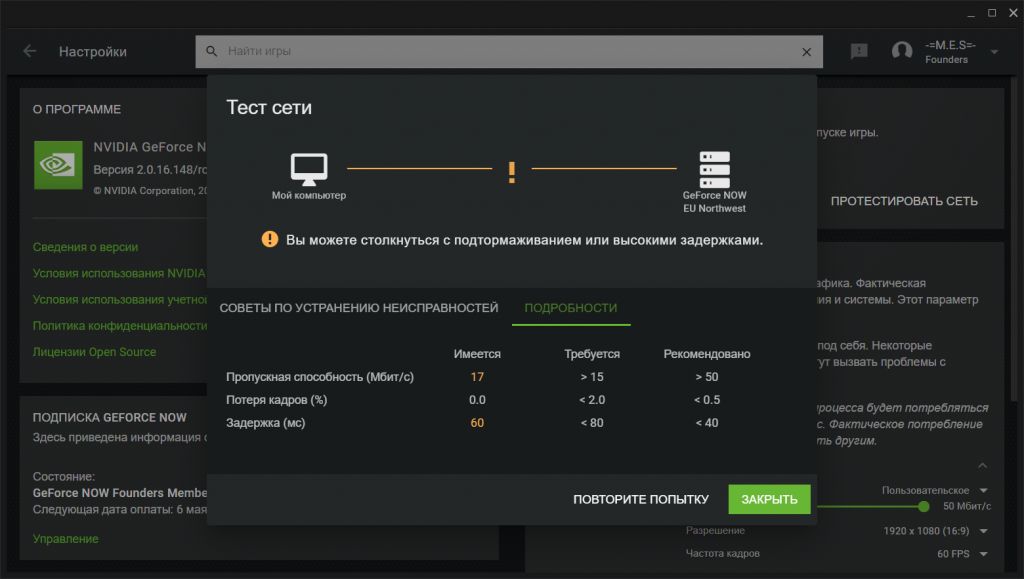
Task: Click the back arrow next to Настройки
Action: tap(29, 51)
